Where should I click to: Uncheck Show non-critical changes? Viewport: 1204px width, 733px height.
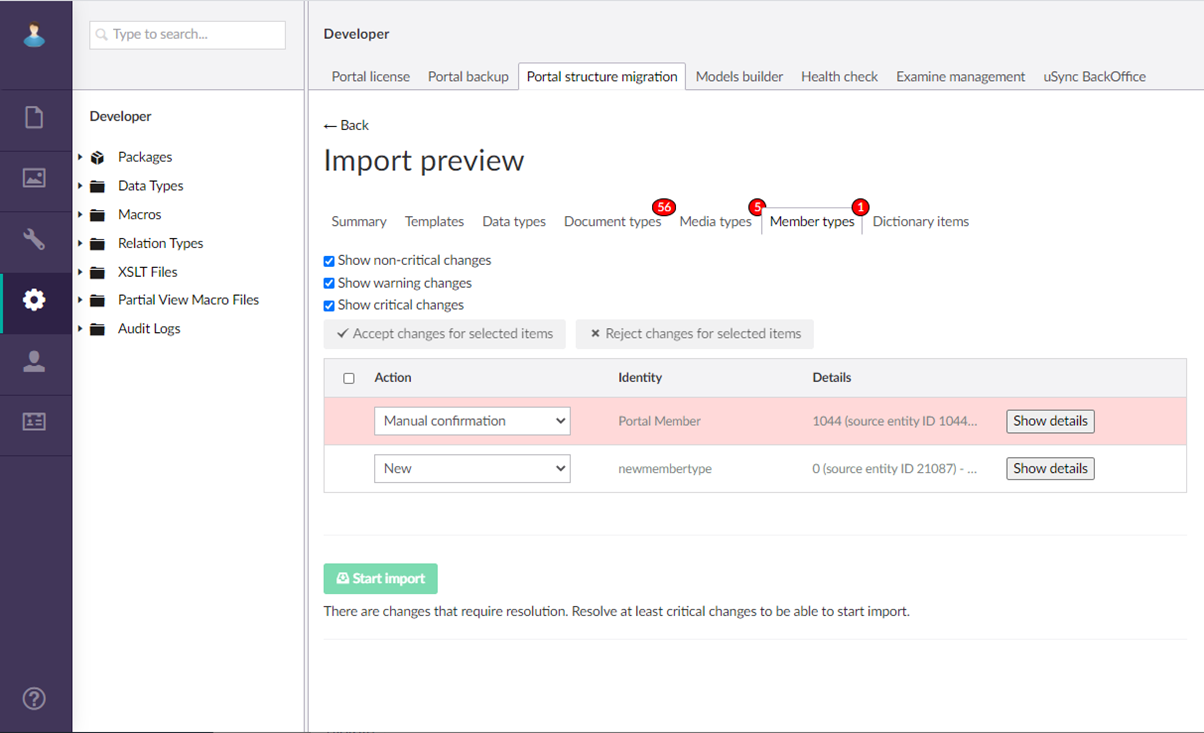tap(329, 261)
